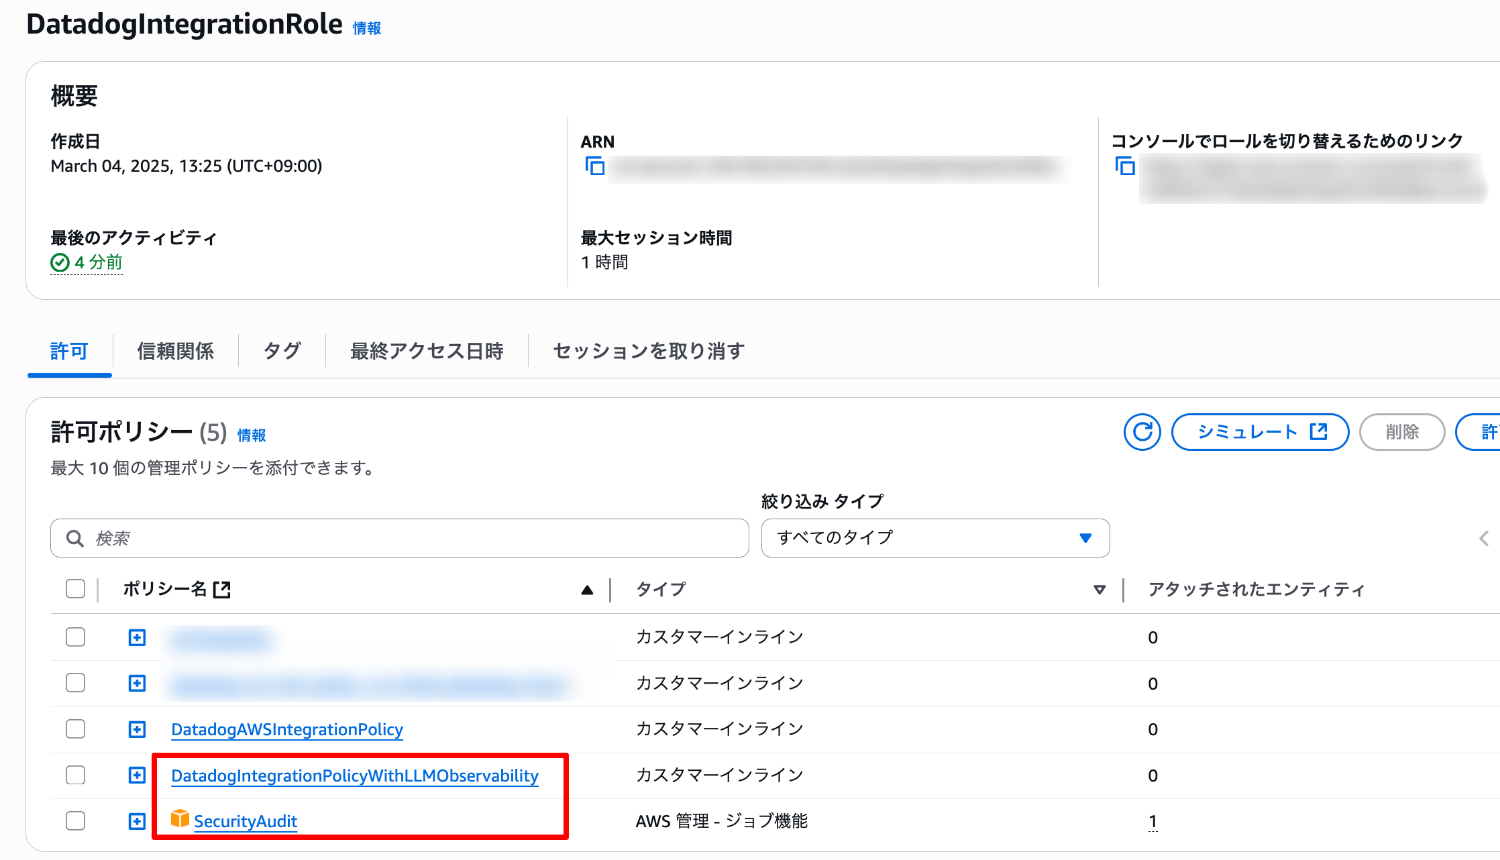
Task: Copy the role ARN with copy icon
Action: (595, 166)
